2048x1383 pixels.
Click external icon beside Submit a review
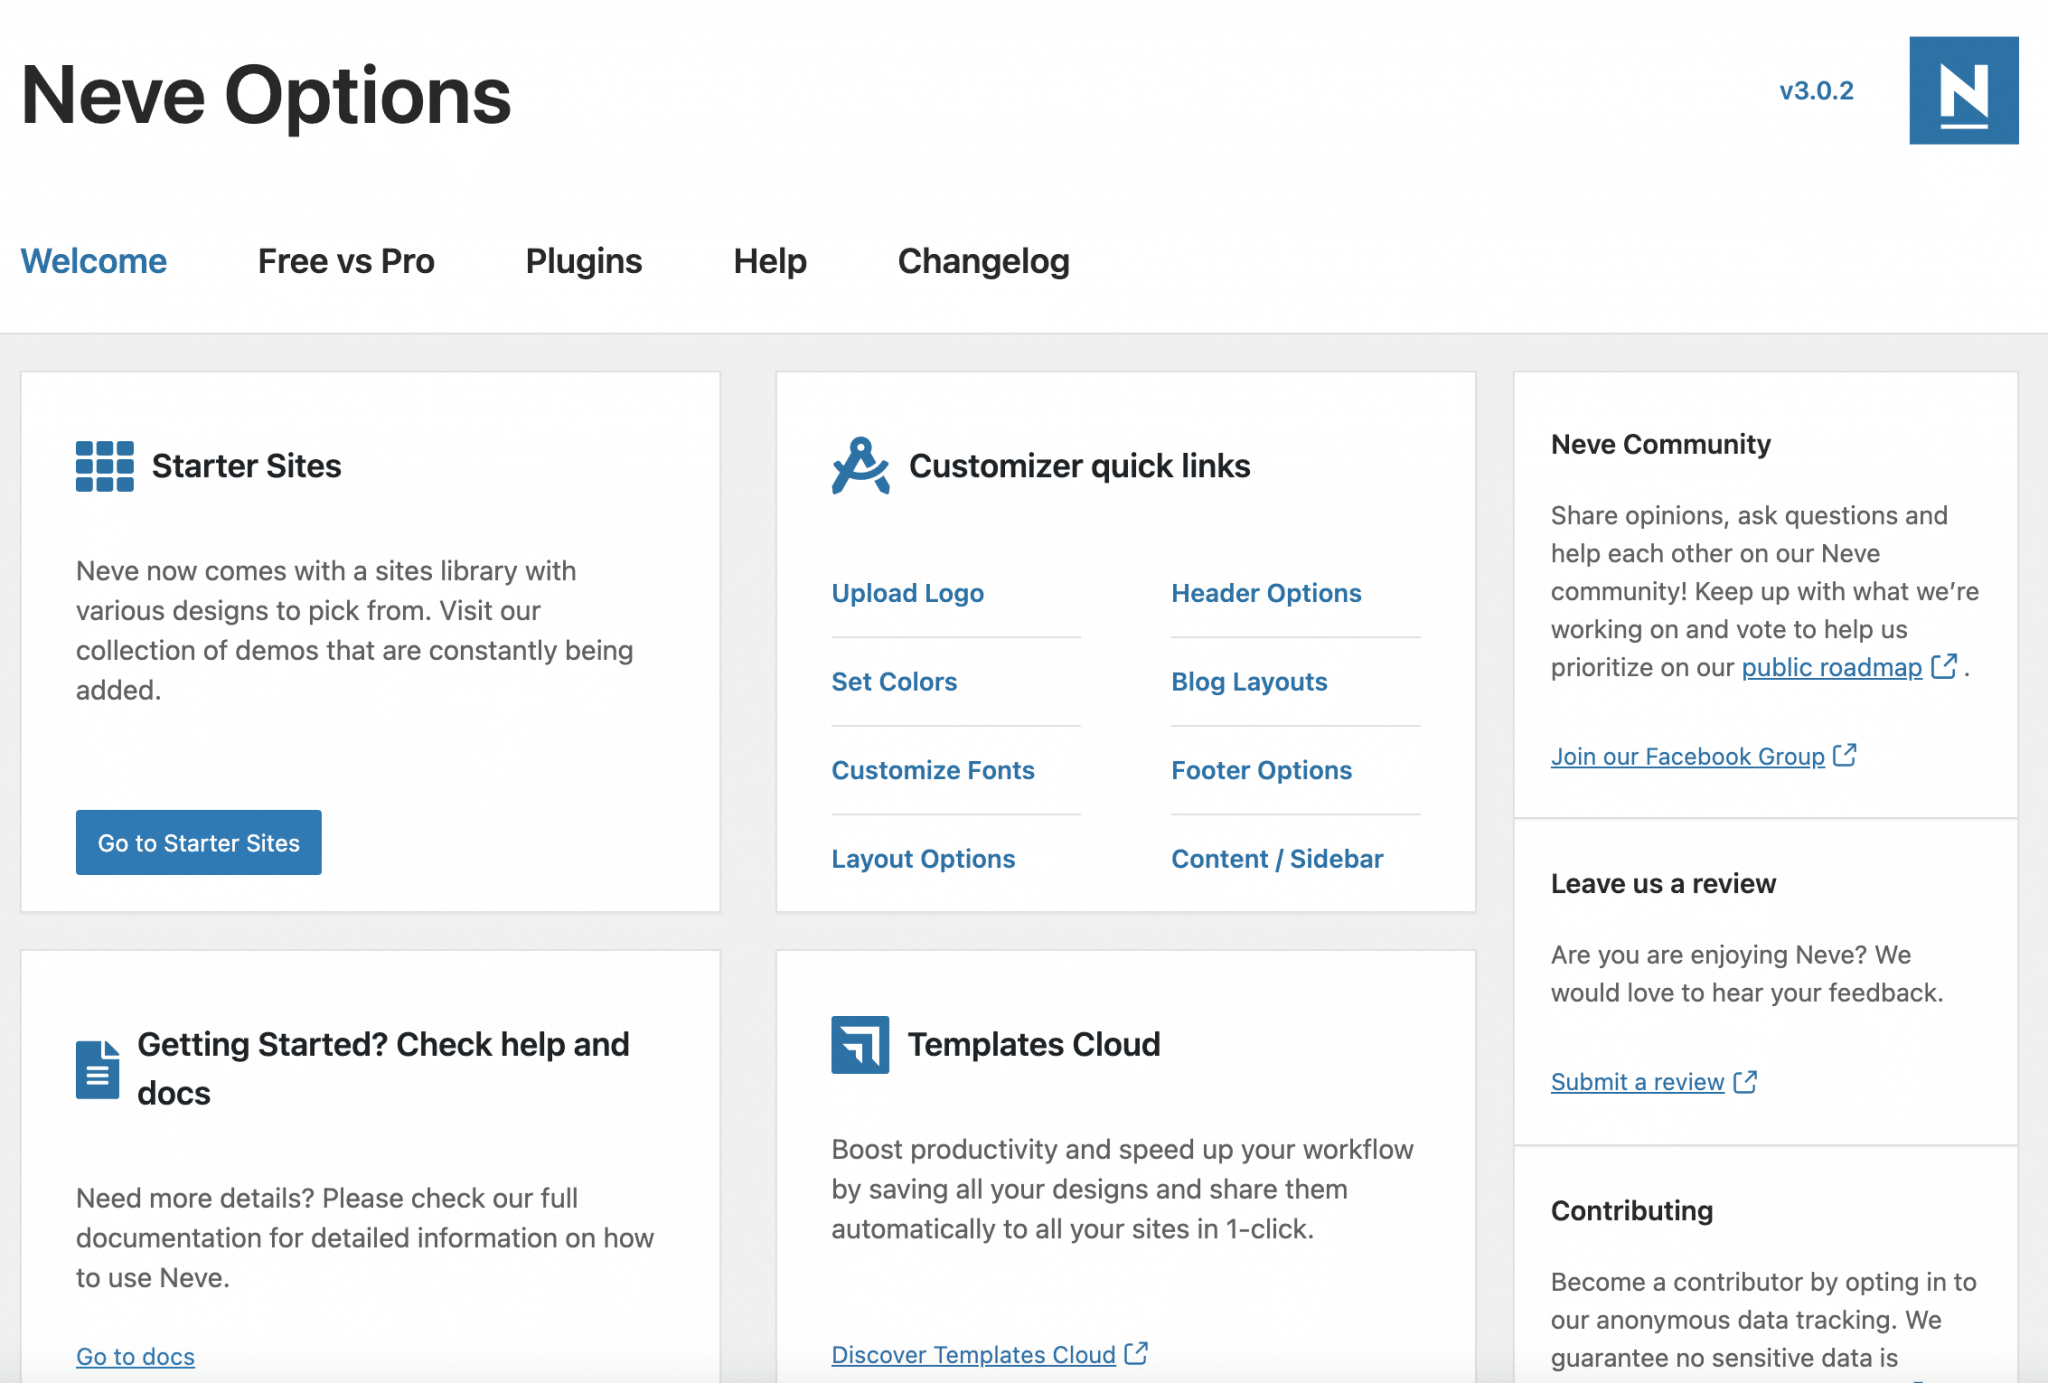(1745, 1081)
